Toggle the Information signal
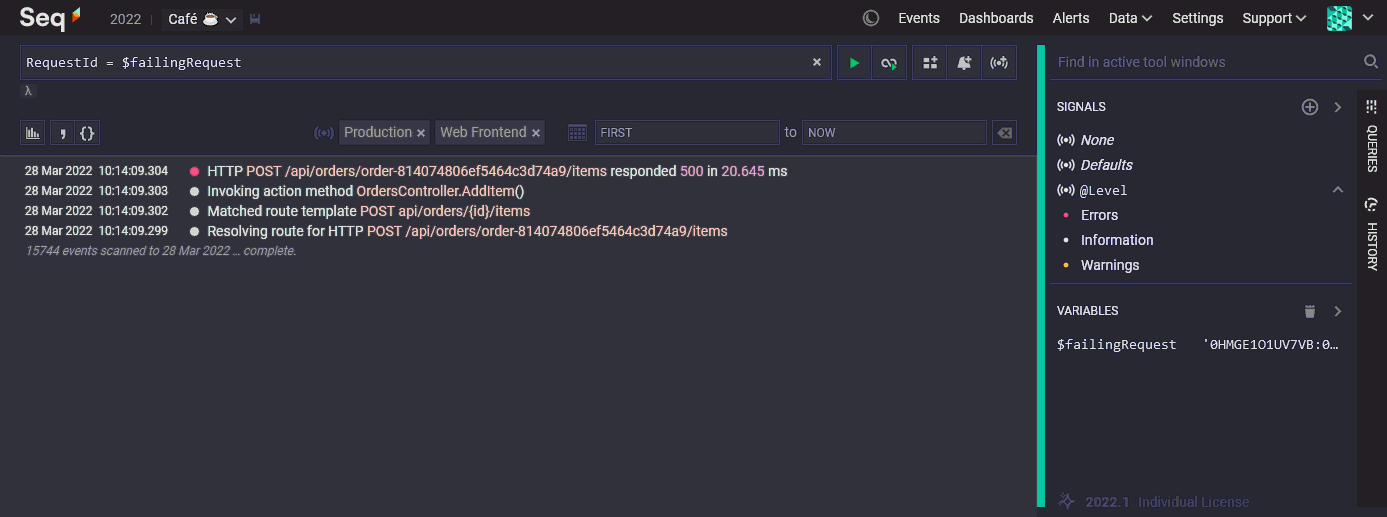Viewport: 1387px width, 517px height. click(1117, 240)
